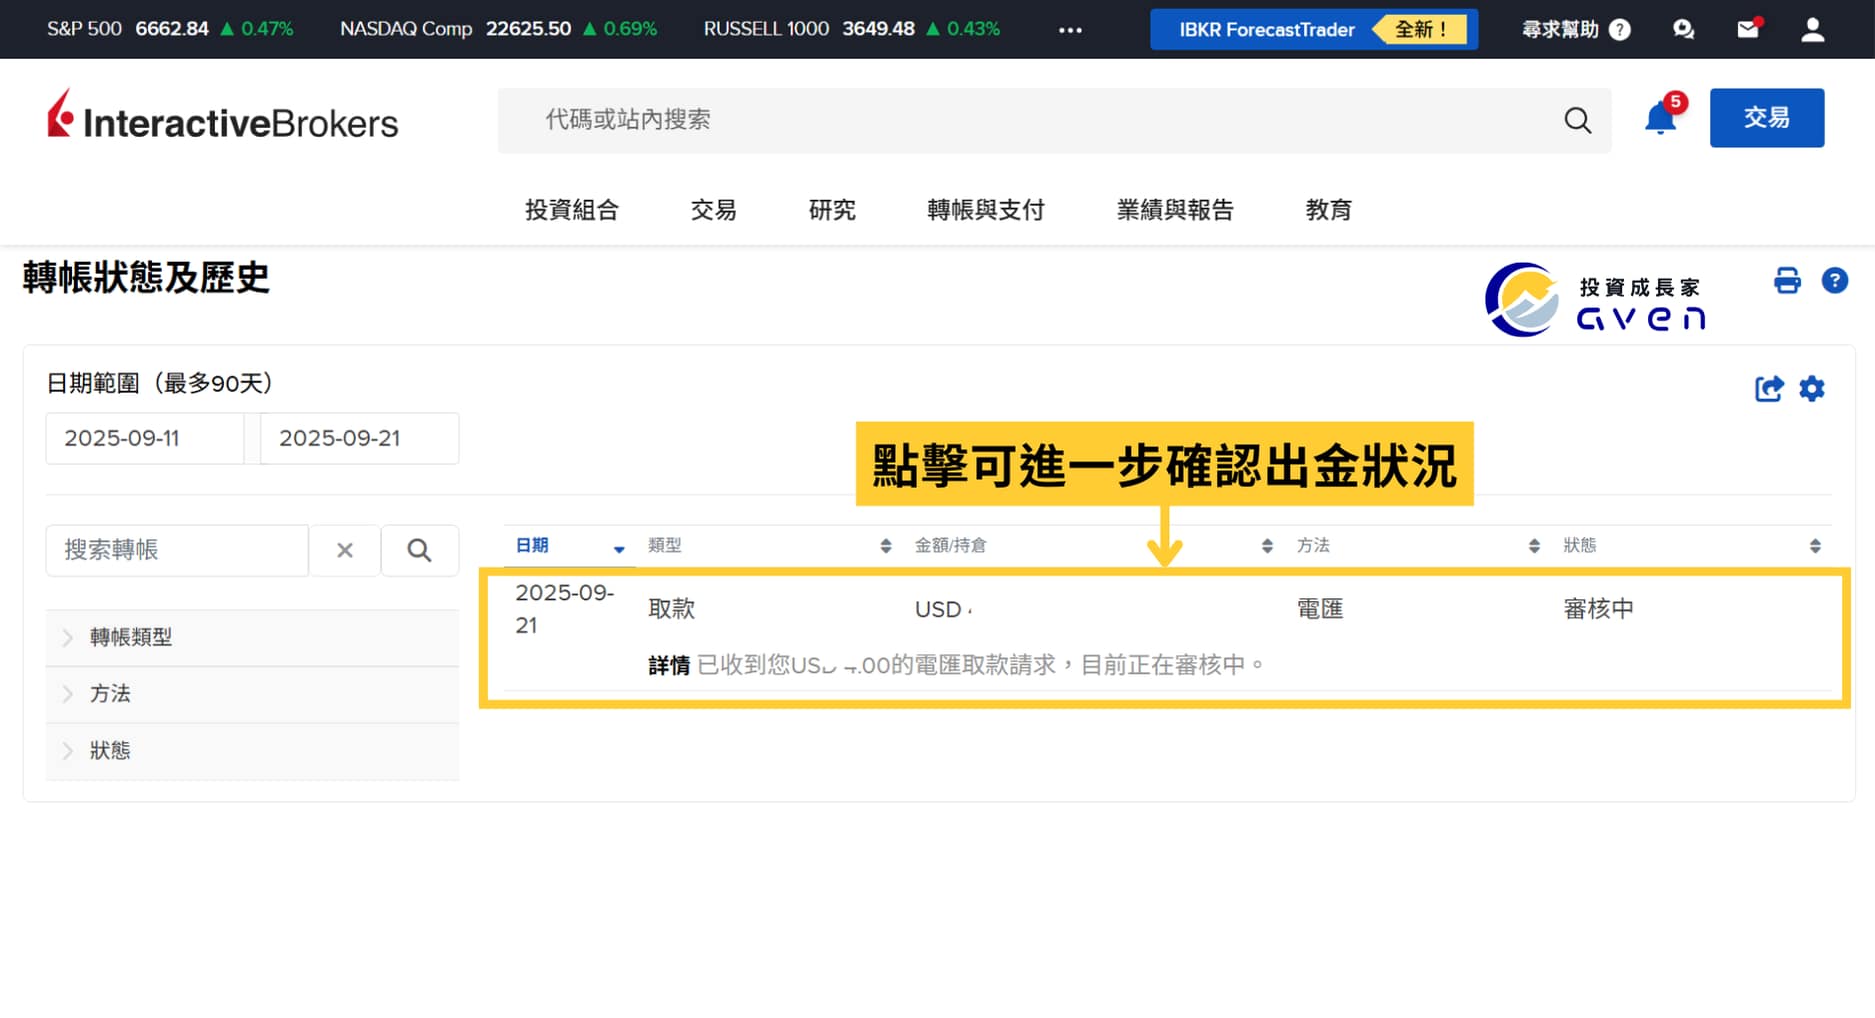Screen dimensions: 1875x1018
Task: Open table settings gear icon
Action: 1812,389
